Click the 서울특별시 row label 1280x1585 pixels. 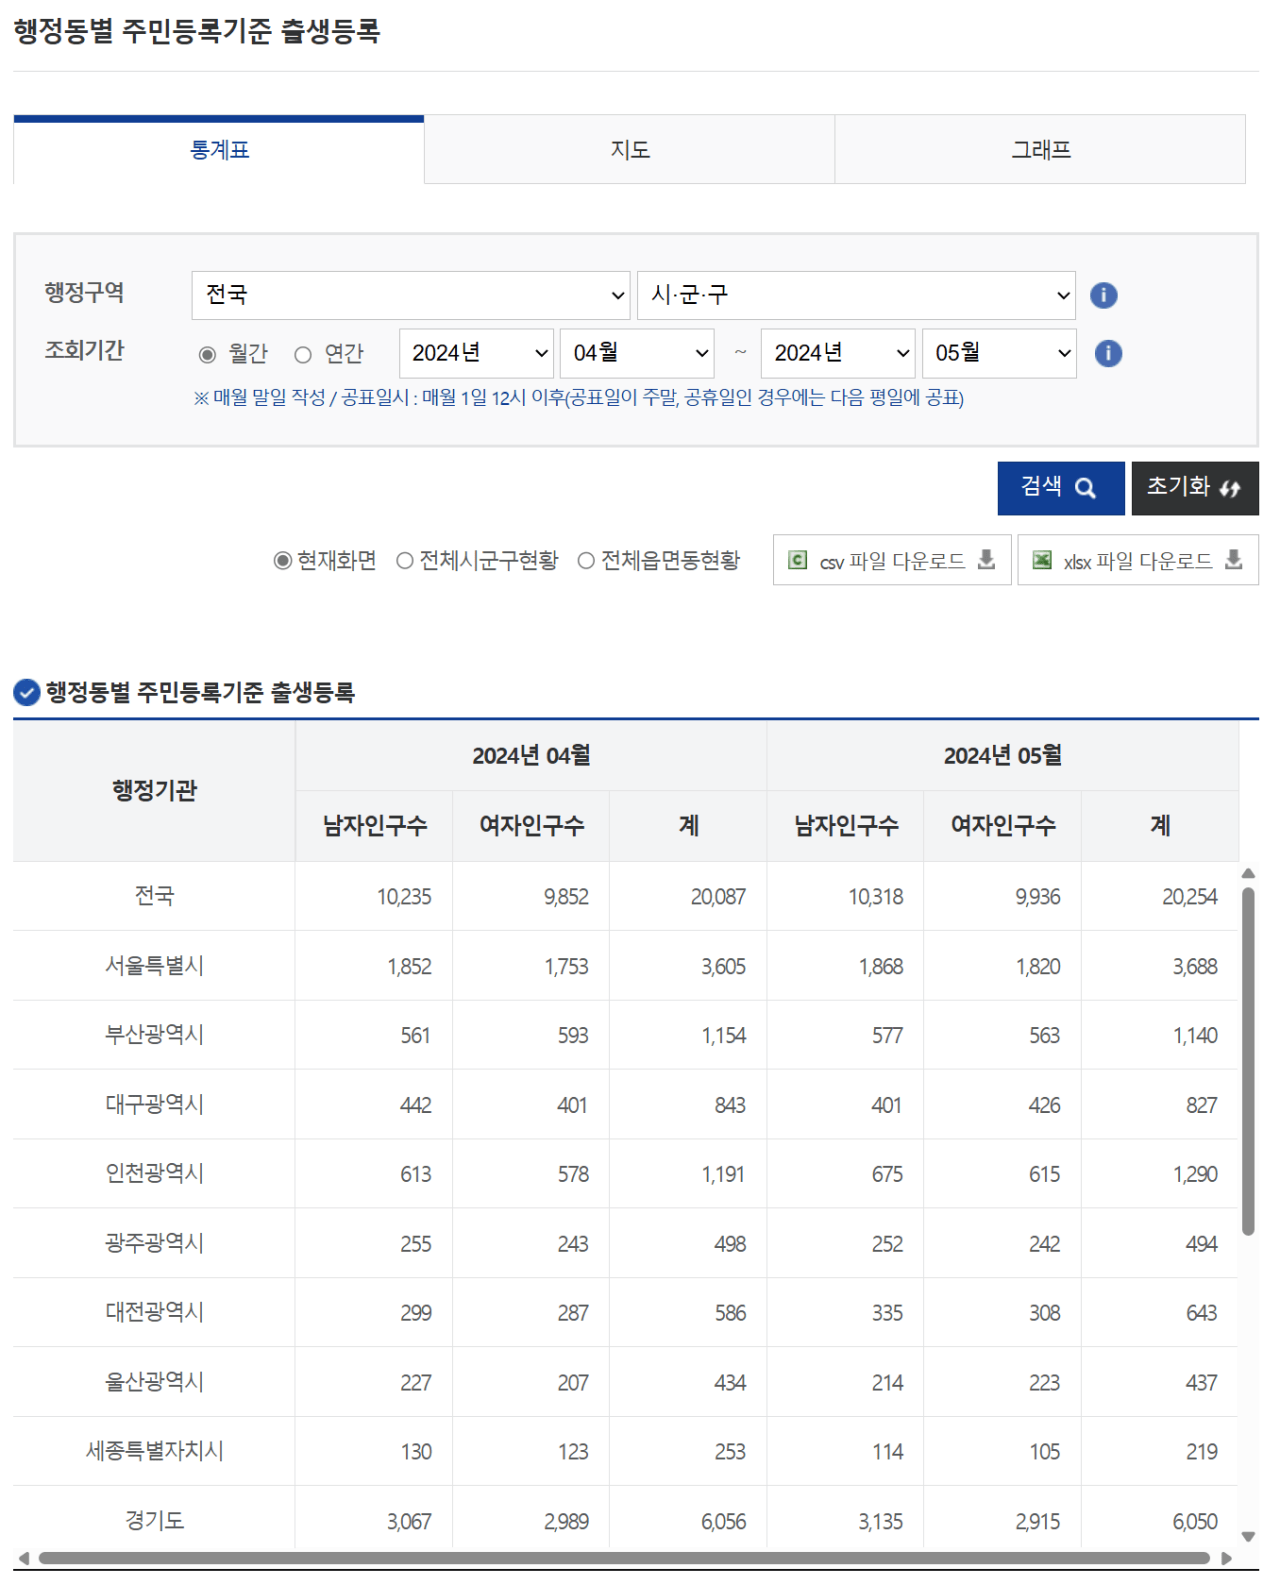154,965
